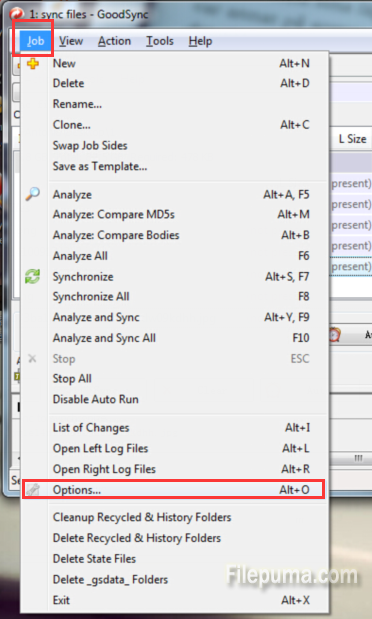This screenshot has height=619, width=372.
Task: Choose Delete State Files
Action: (175, 559)
